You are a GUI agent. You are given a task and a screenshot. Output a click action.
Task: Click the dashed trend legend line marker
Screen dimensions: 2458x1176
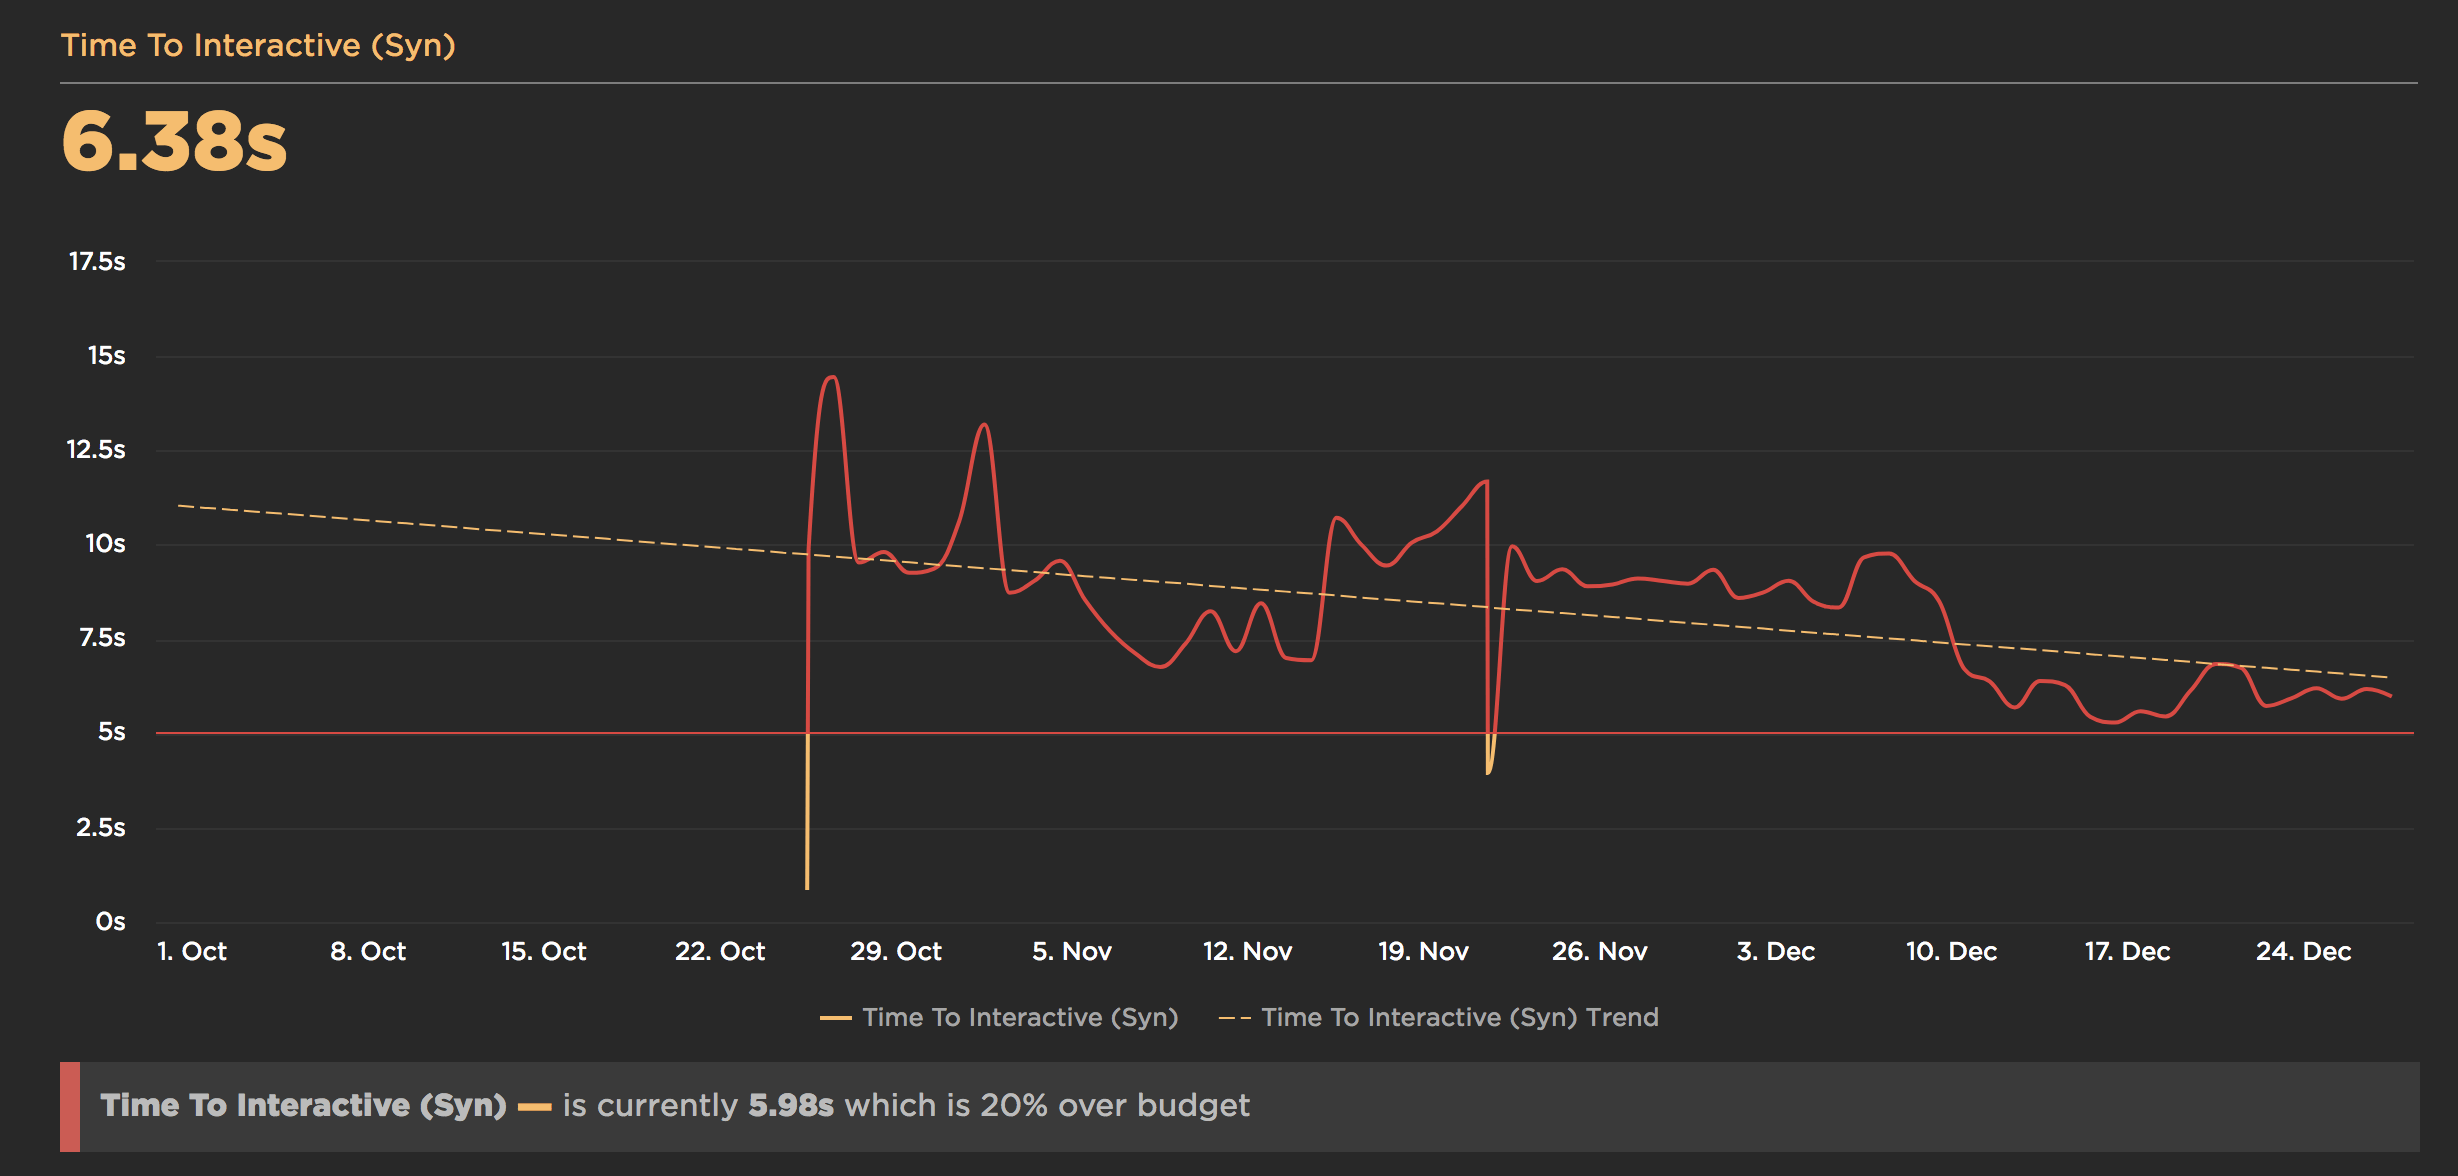pos(1235,1017)
